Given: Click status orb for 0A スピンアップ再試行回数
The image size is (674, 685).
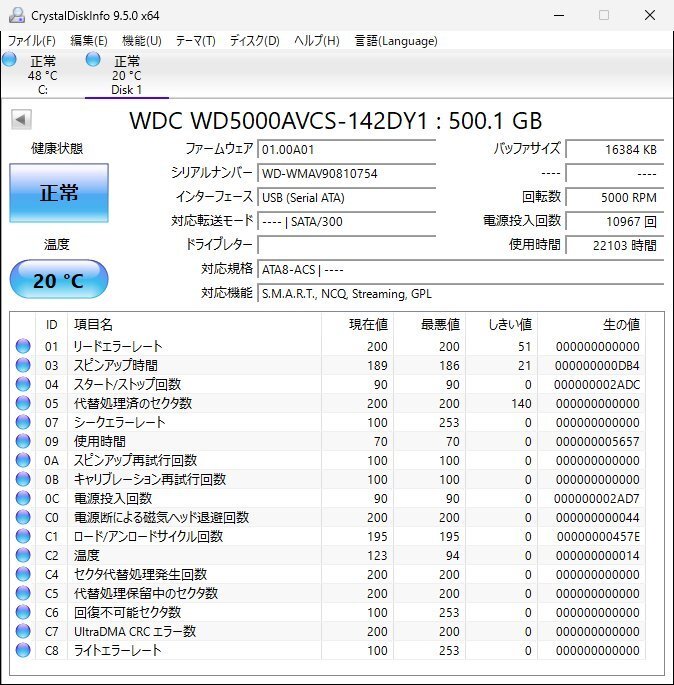Looking at the screenshot, I should tap(23, 460).
